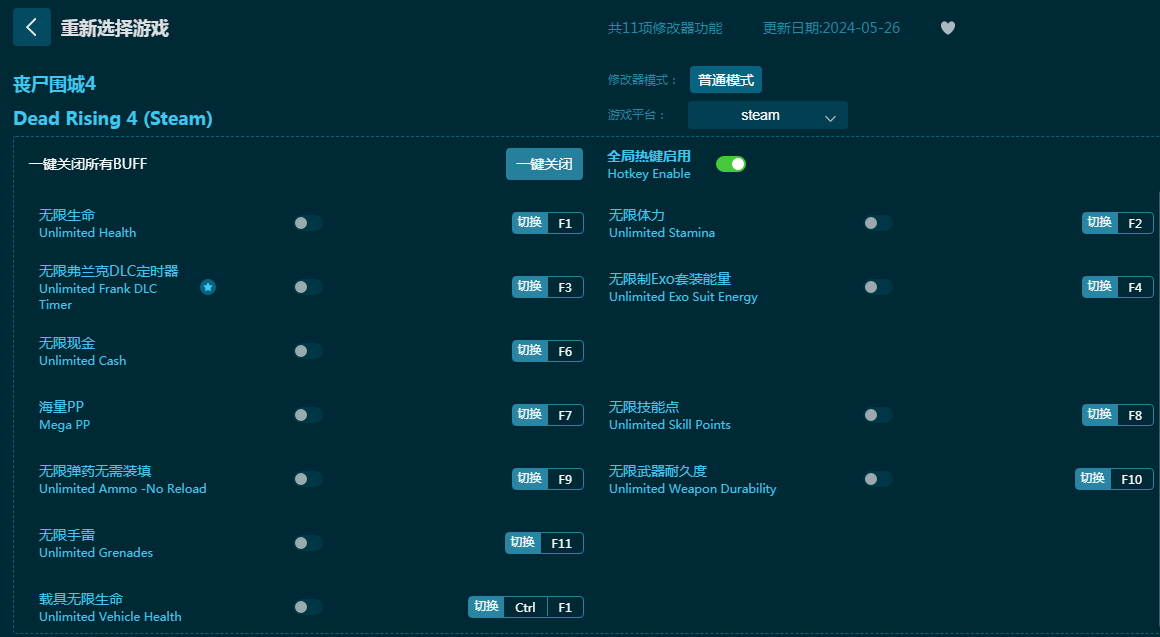Screen dimensions: 1160x637
Task: Click 切换 button for Unlimited Cash
Action: (x=530, y=351)
